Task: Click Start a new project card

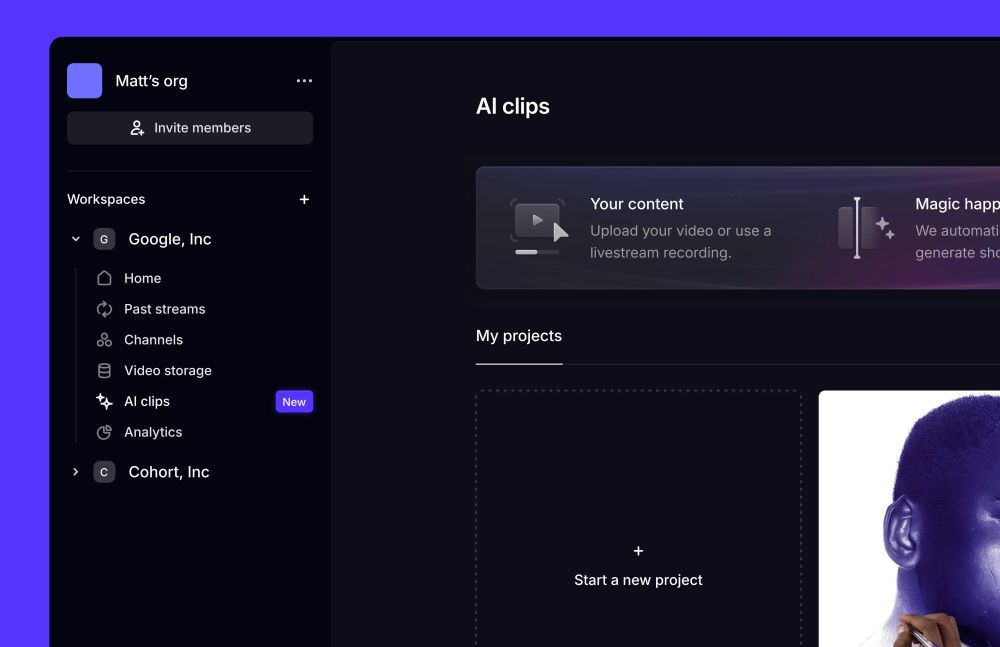Action: tap(638, 518)
